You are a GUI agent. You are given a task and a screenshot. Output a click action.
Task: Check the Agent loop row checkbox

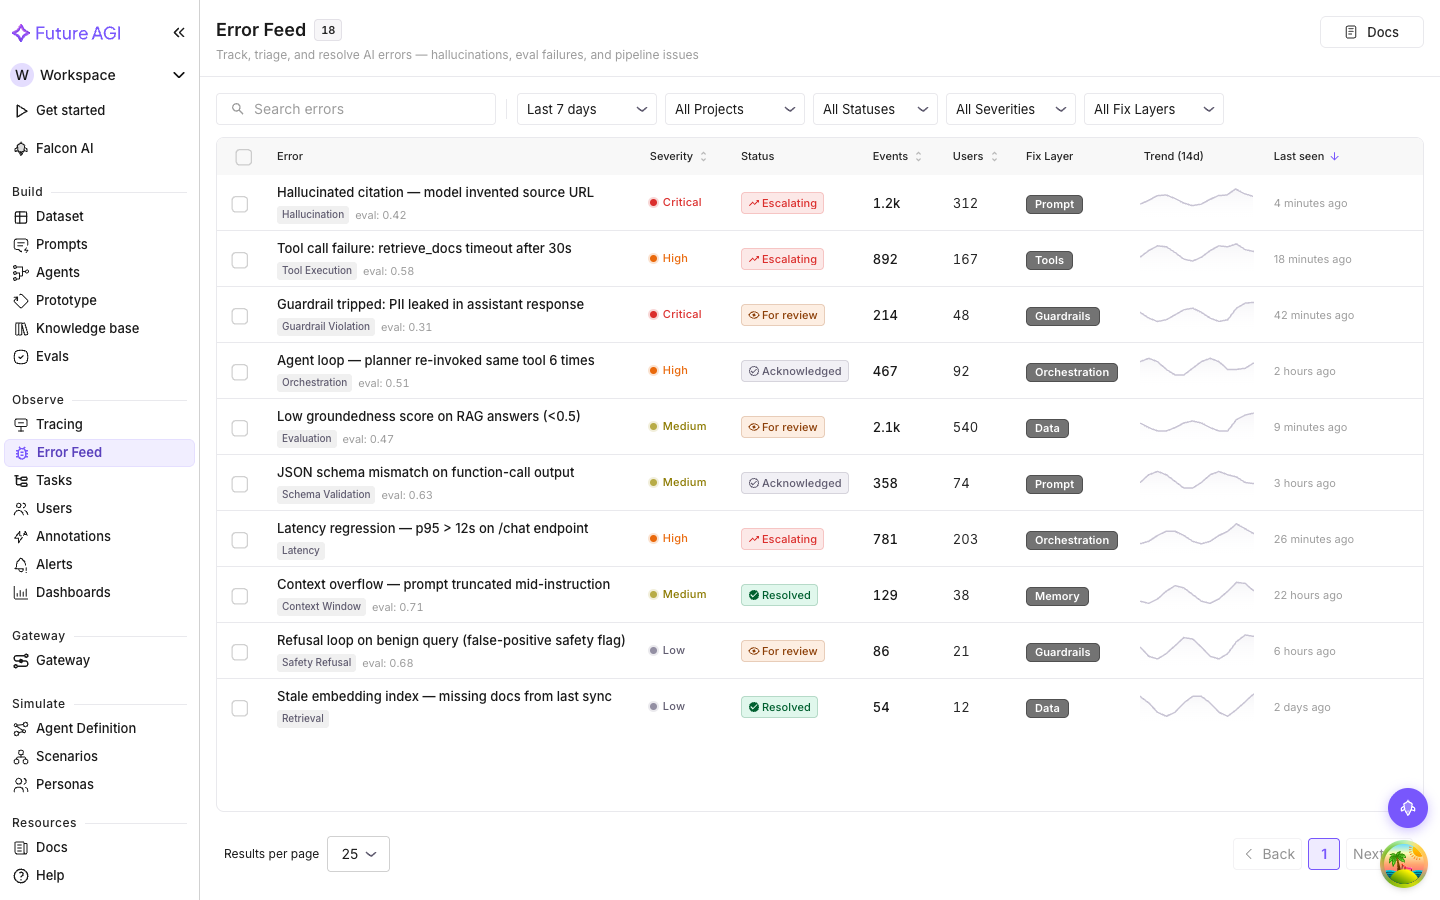tap(240, 372)
